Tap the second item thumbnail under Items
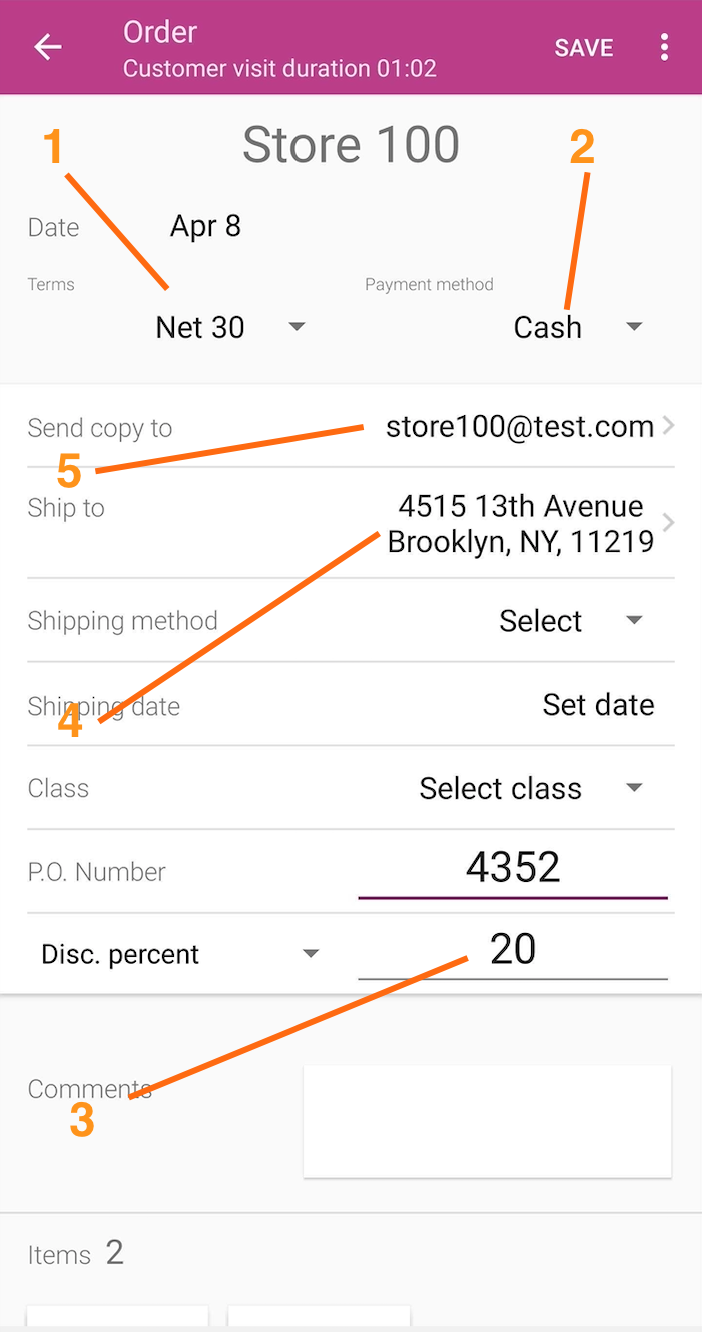The height and width of the screenshot is (1332, 702). (319, 1317)
